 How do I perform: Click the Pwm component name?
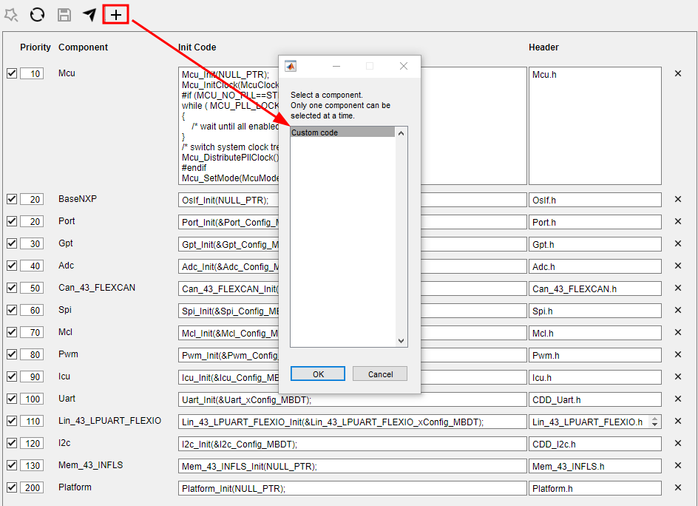[68, 354]
